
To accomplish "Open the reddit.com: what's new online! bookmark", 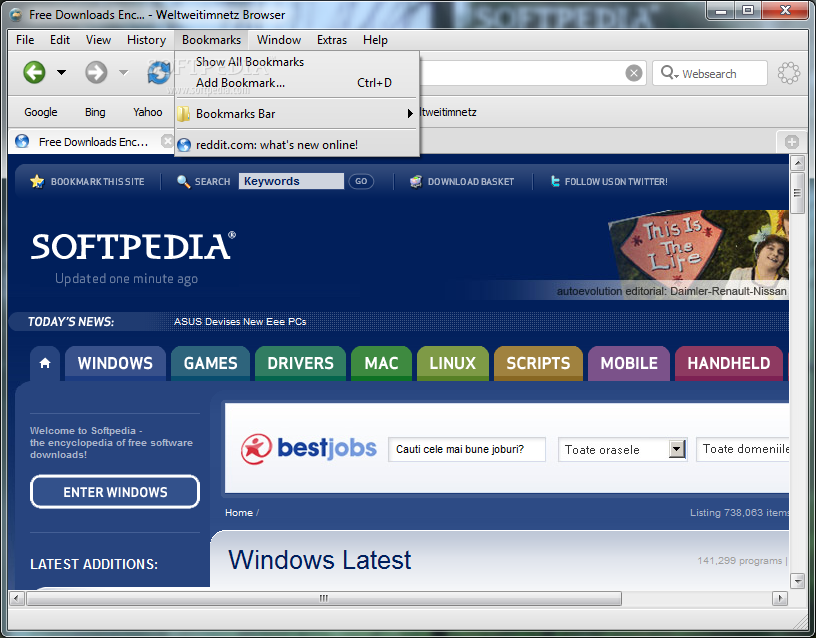I will point(297,145).
